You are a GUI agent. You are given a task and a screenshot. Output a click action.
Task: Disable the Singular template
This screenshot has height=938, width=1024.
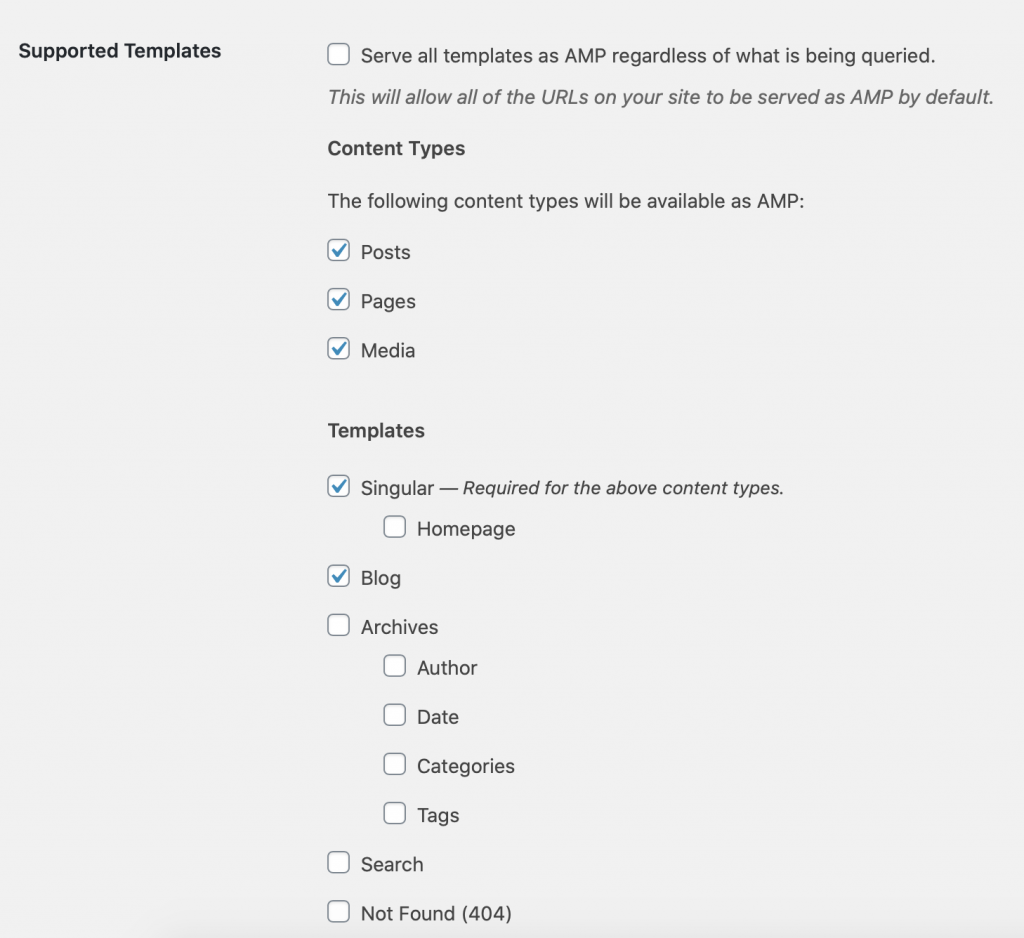[x=338, y=487]
